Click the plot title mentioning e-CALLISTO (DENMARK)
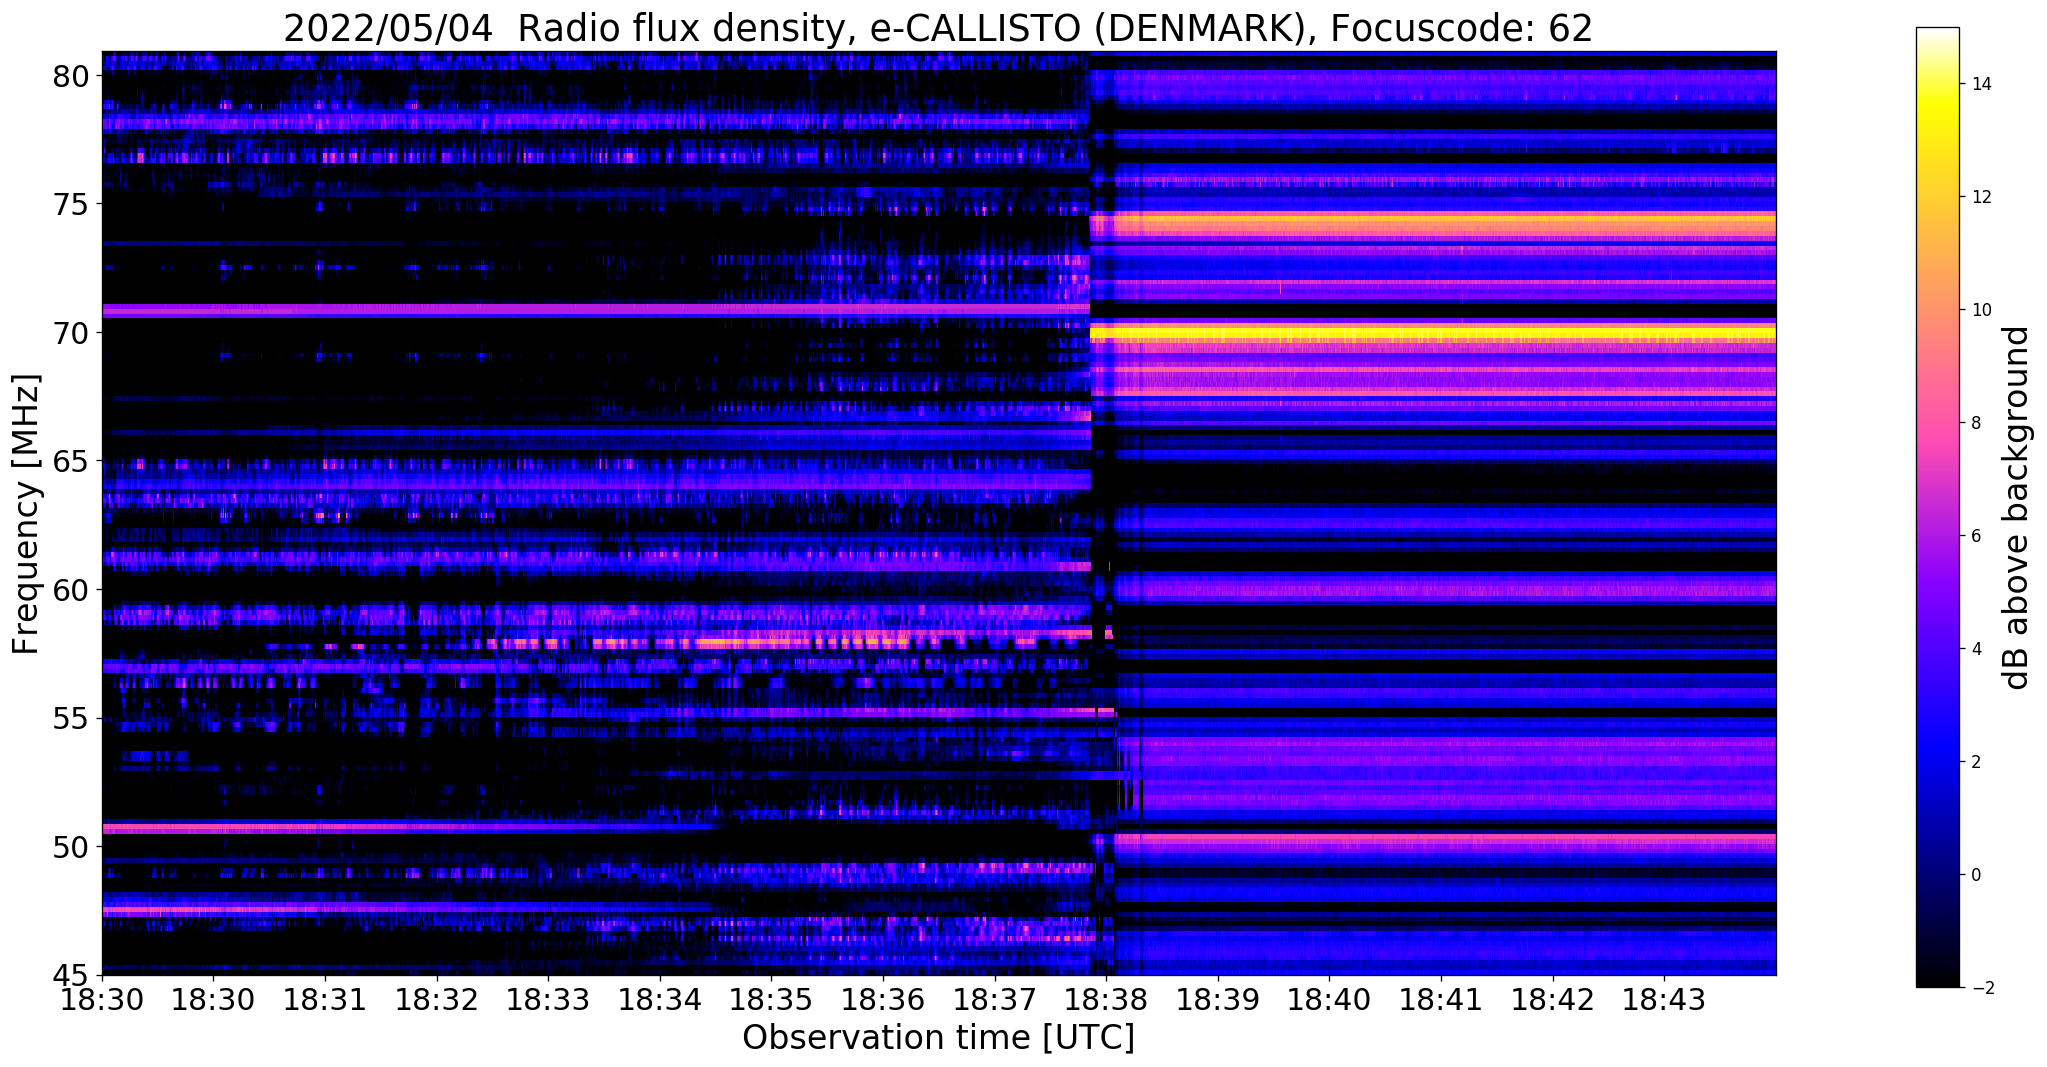The width and height of the screenshot is (2047, 1067). tap(938, 28)
